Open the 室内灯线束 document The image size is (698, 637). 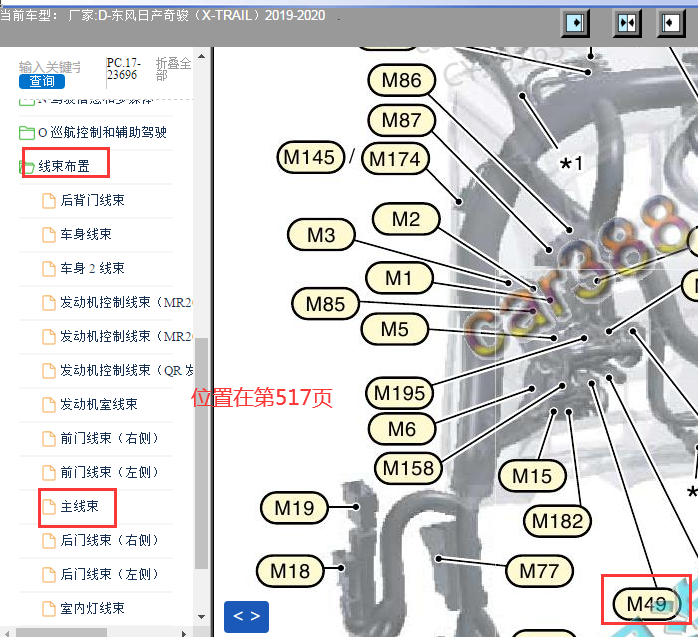(x=92, y=609)
